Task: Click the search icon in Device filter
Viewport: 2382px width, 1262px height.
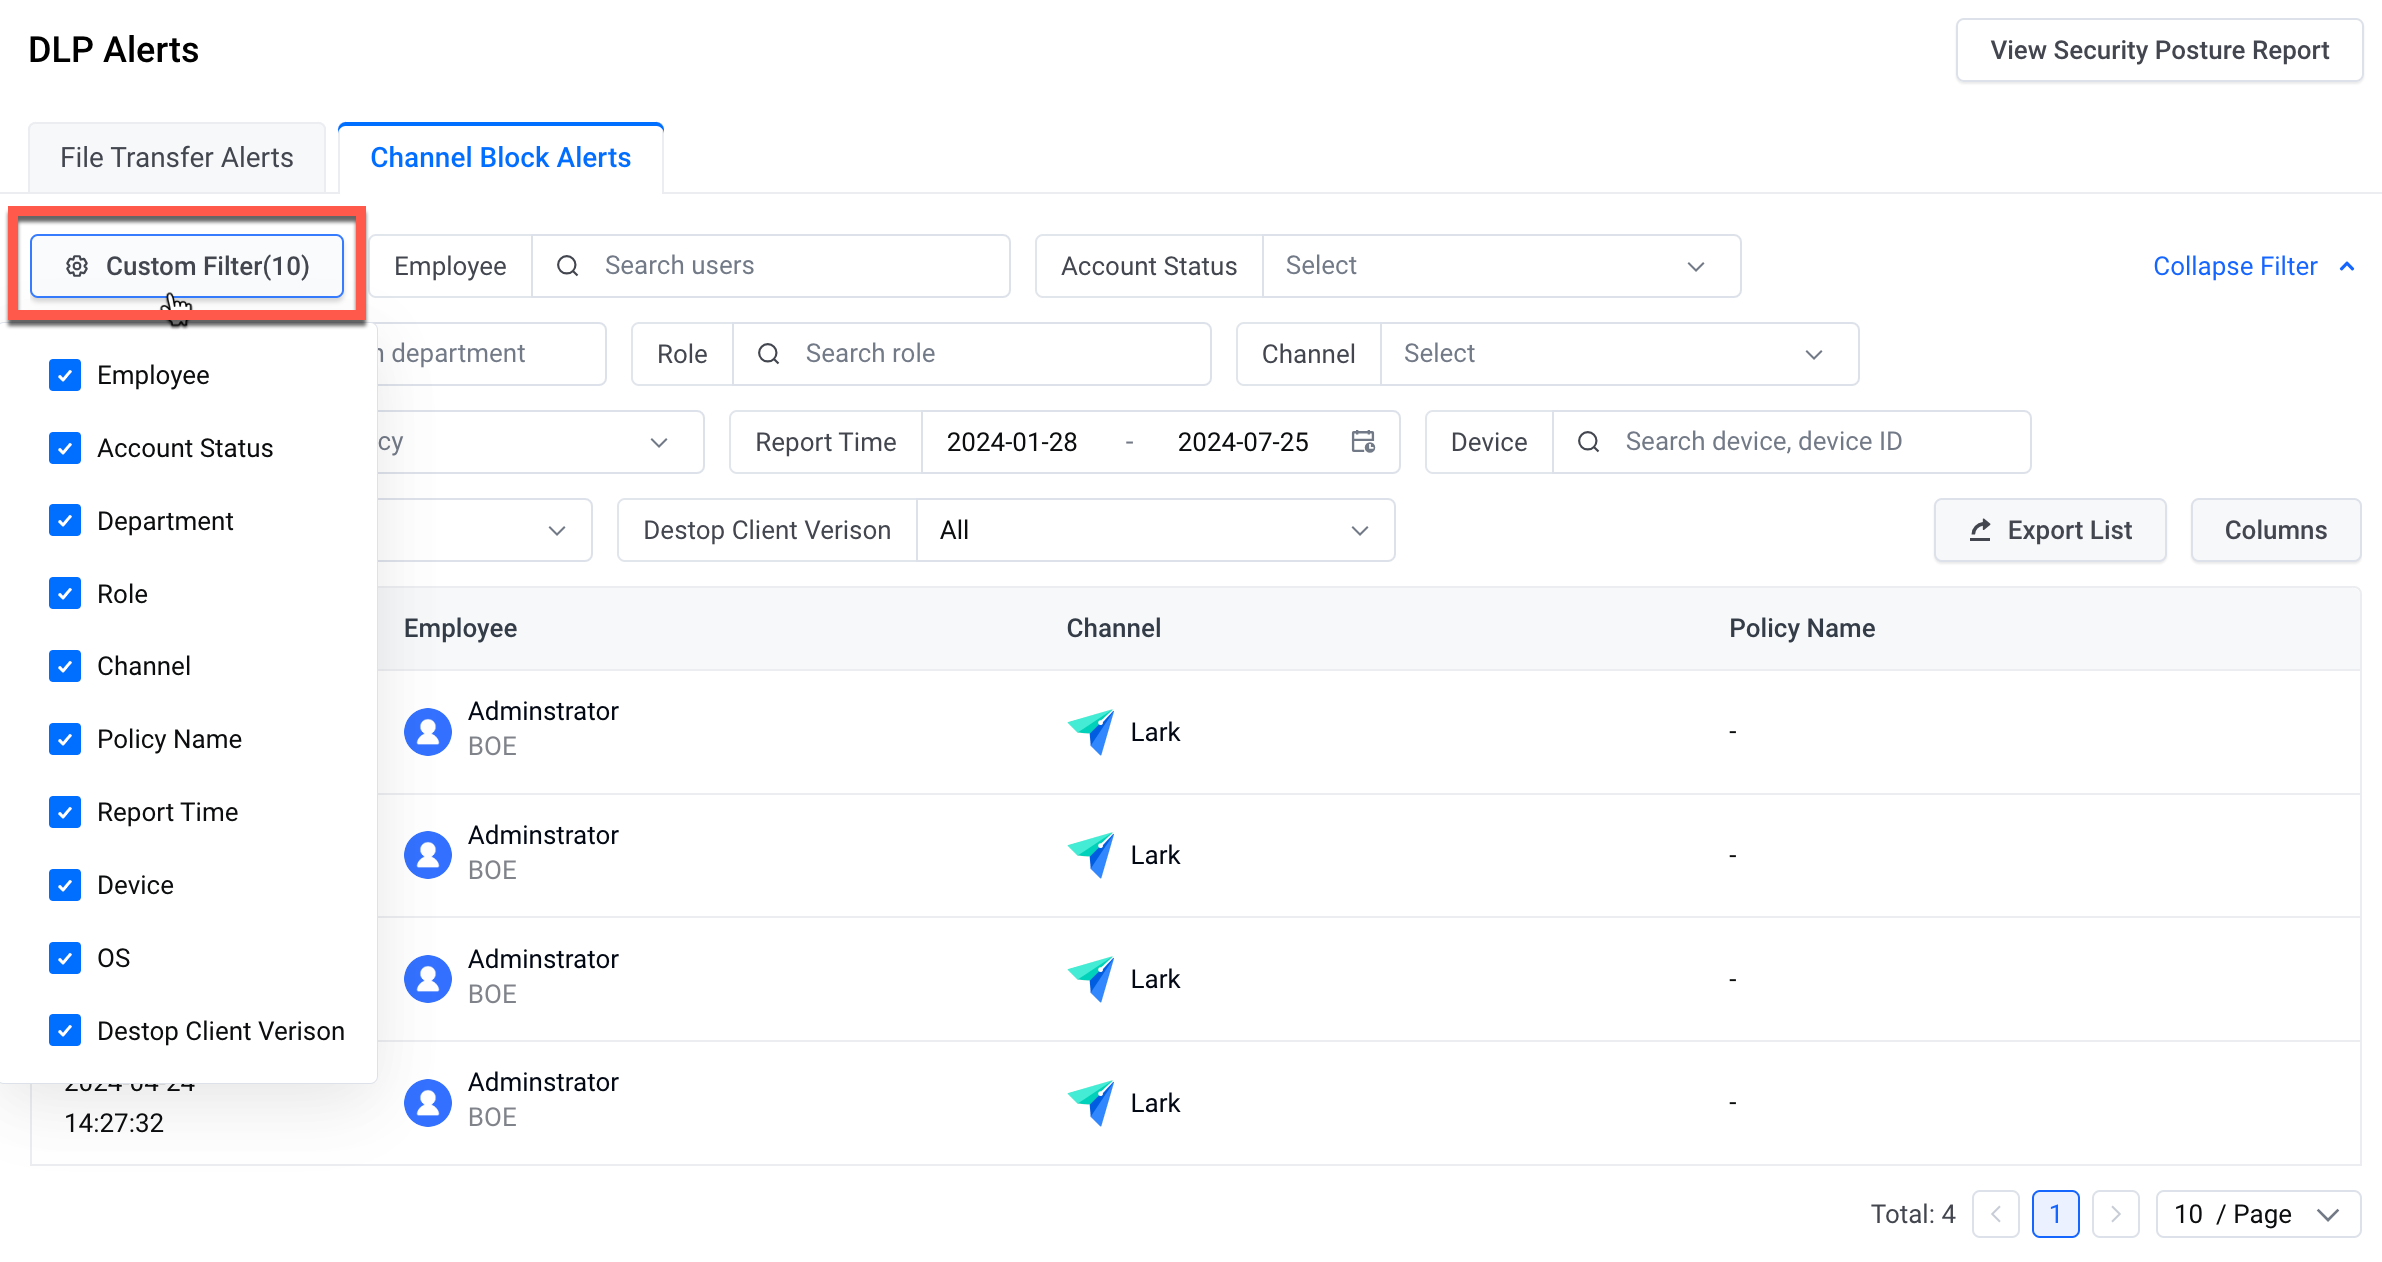Action: (x=1589, y=442)
